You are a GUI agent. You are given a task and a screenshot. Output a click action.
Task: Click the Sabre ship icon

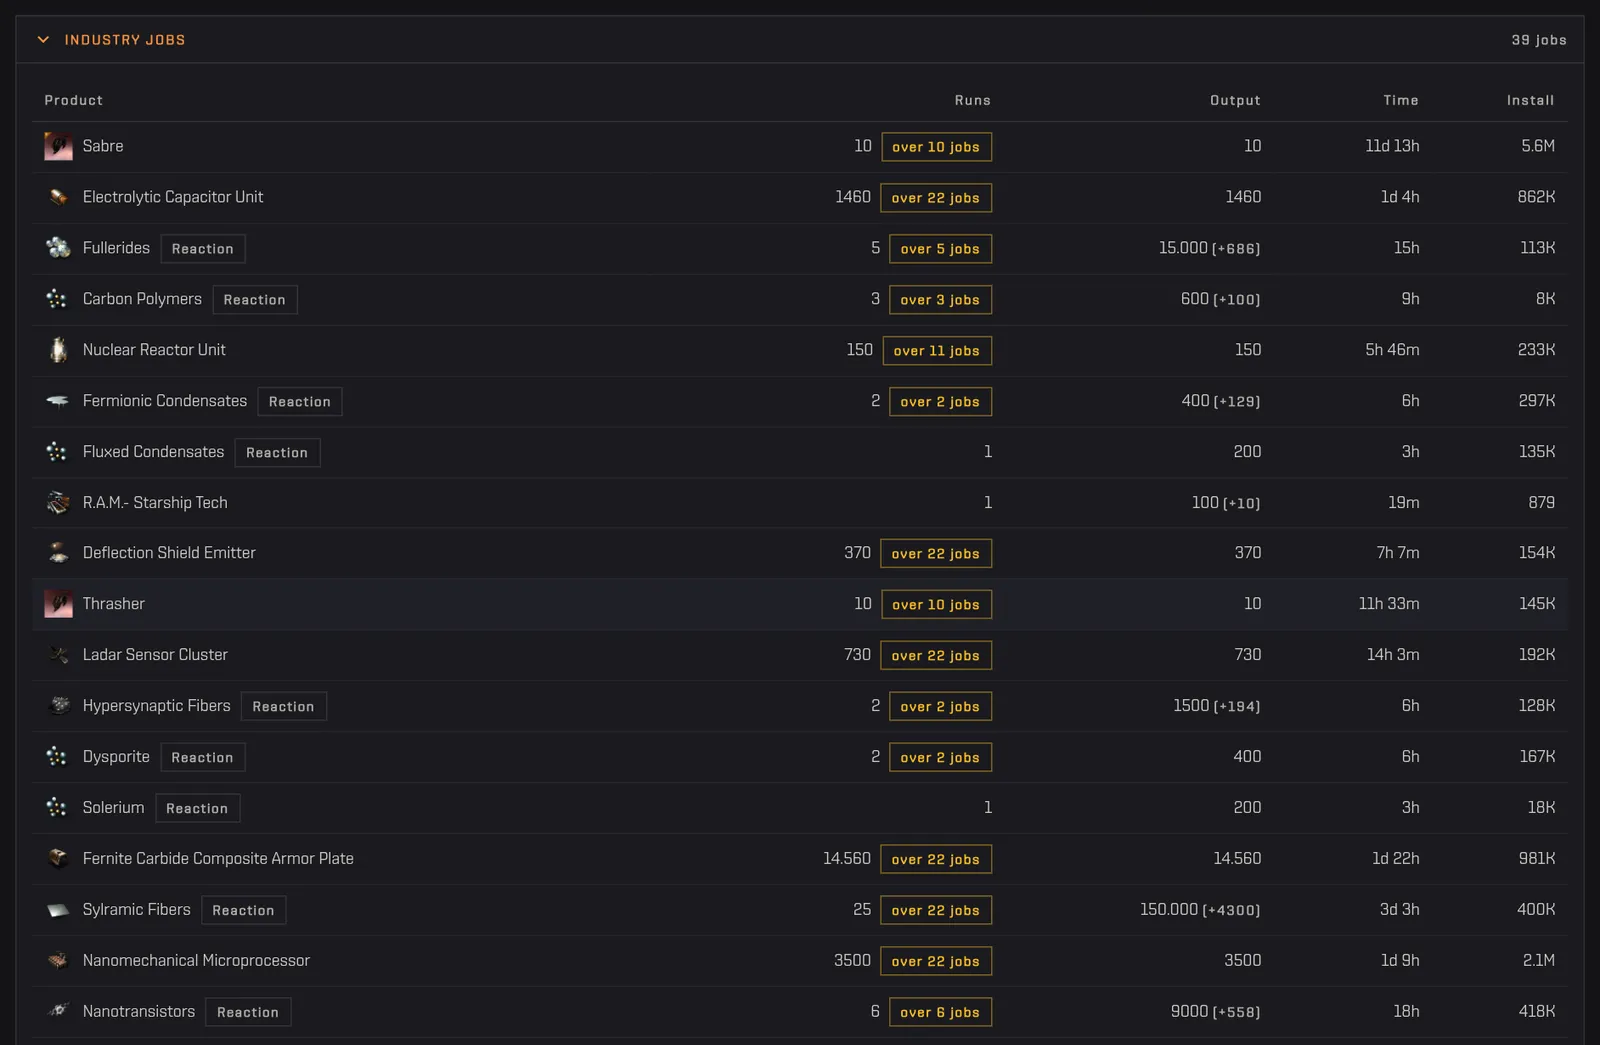[58, 146]
